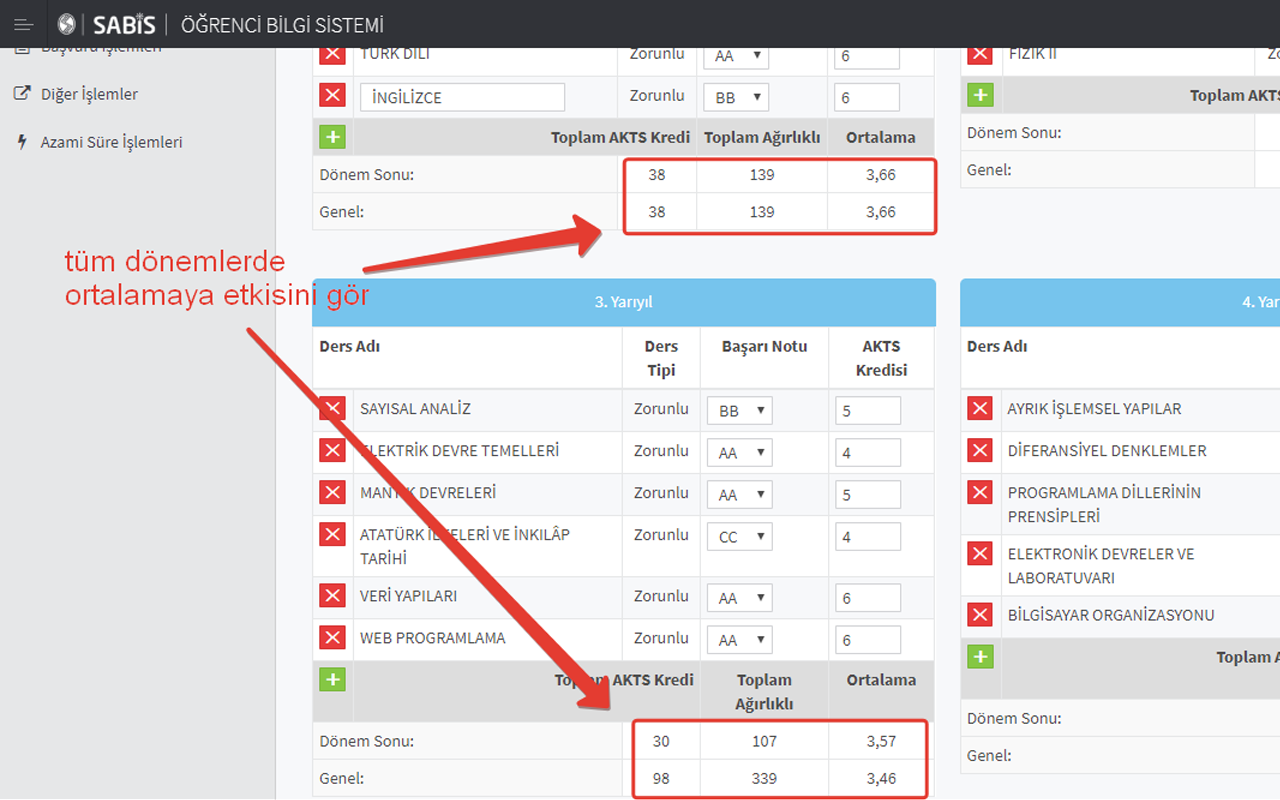This screenshot has height=800, width=1280.
Task: Click AKTS credit field for ELEKTRİK DEVRE TEMELLERİ
Action: click(868, 453)
